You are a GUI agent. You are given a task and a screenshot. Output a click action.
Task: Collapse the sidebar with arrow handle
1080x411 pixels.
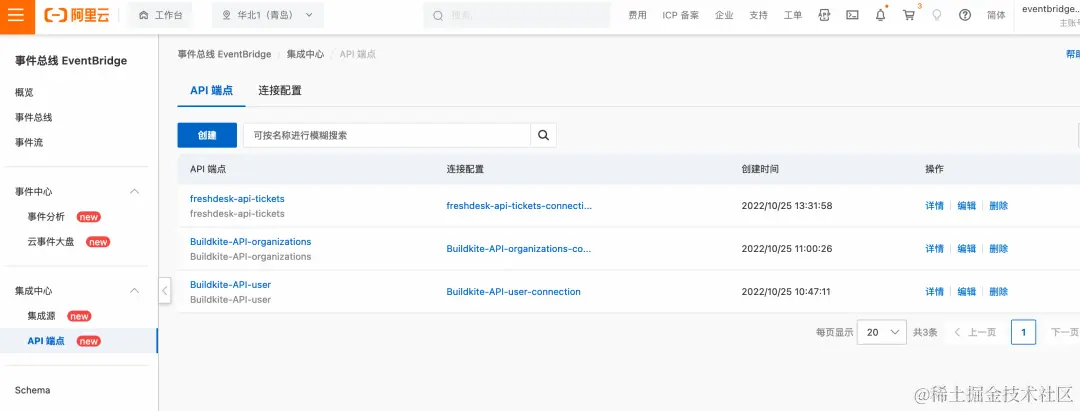(x=164, y=291)
